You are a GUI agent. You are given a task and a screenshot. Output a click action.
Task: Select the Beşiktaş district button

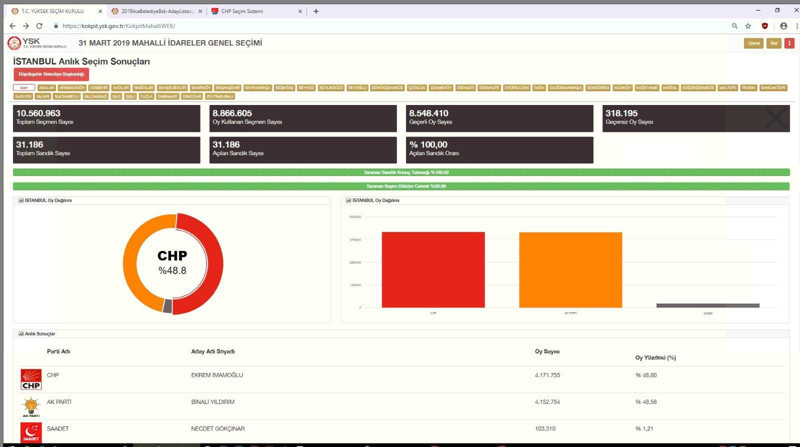click(x=284, y=88)
